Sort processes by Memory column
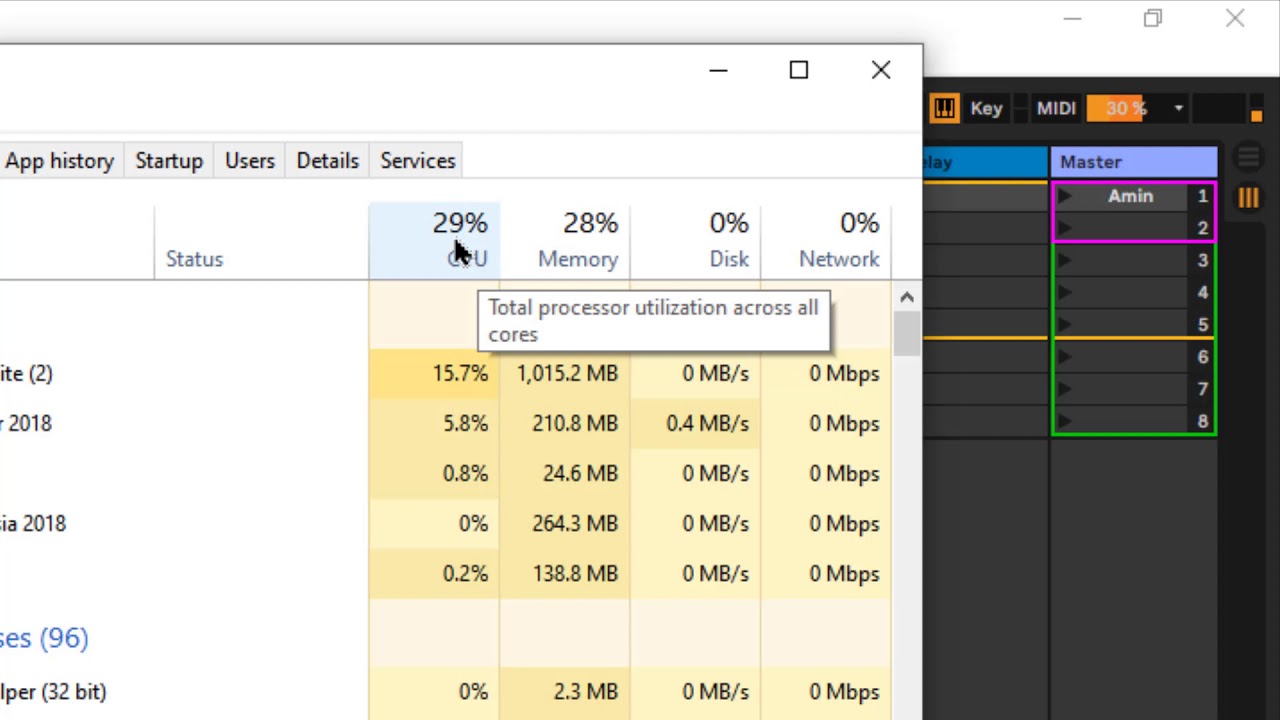This screenshot has height=720, width=1280. point(577,240)
